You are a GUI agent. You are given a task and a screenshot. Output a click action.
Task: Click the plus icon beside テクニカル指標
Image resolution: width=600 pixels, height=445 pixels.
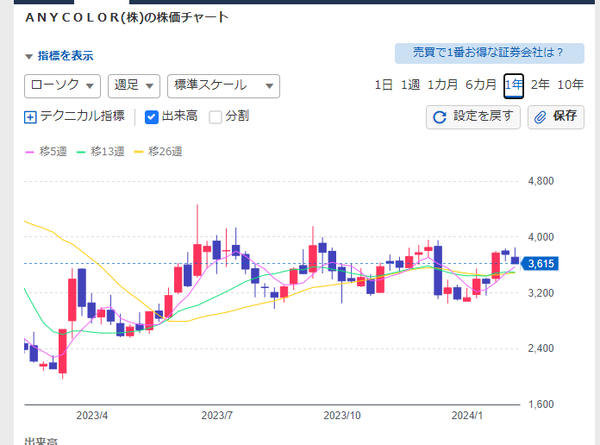30,117
